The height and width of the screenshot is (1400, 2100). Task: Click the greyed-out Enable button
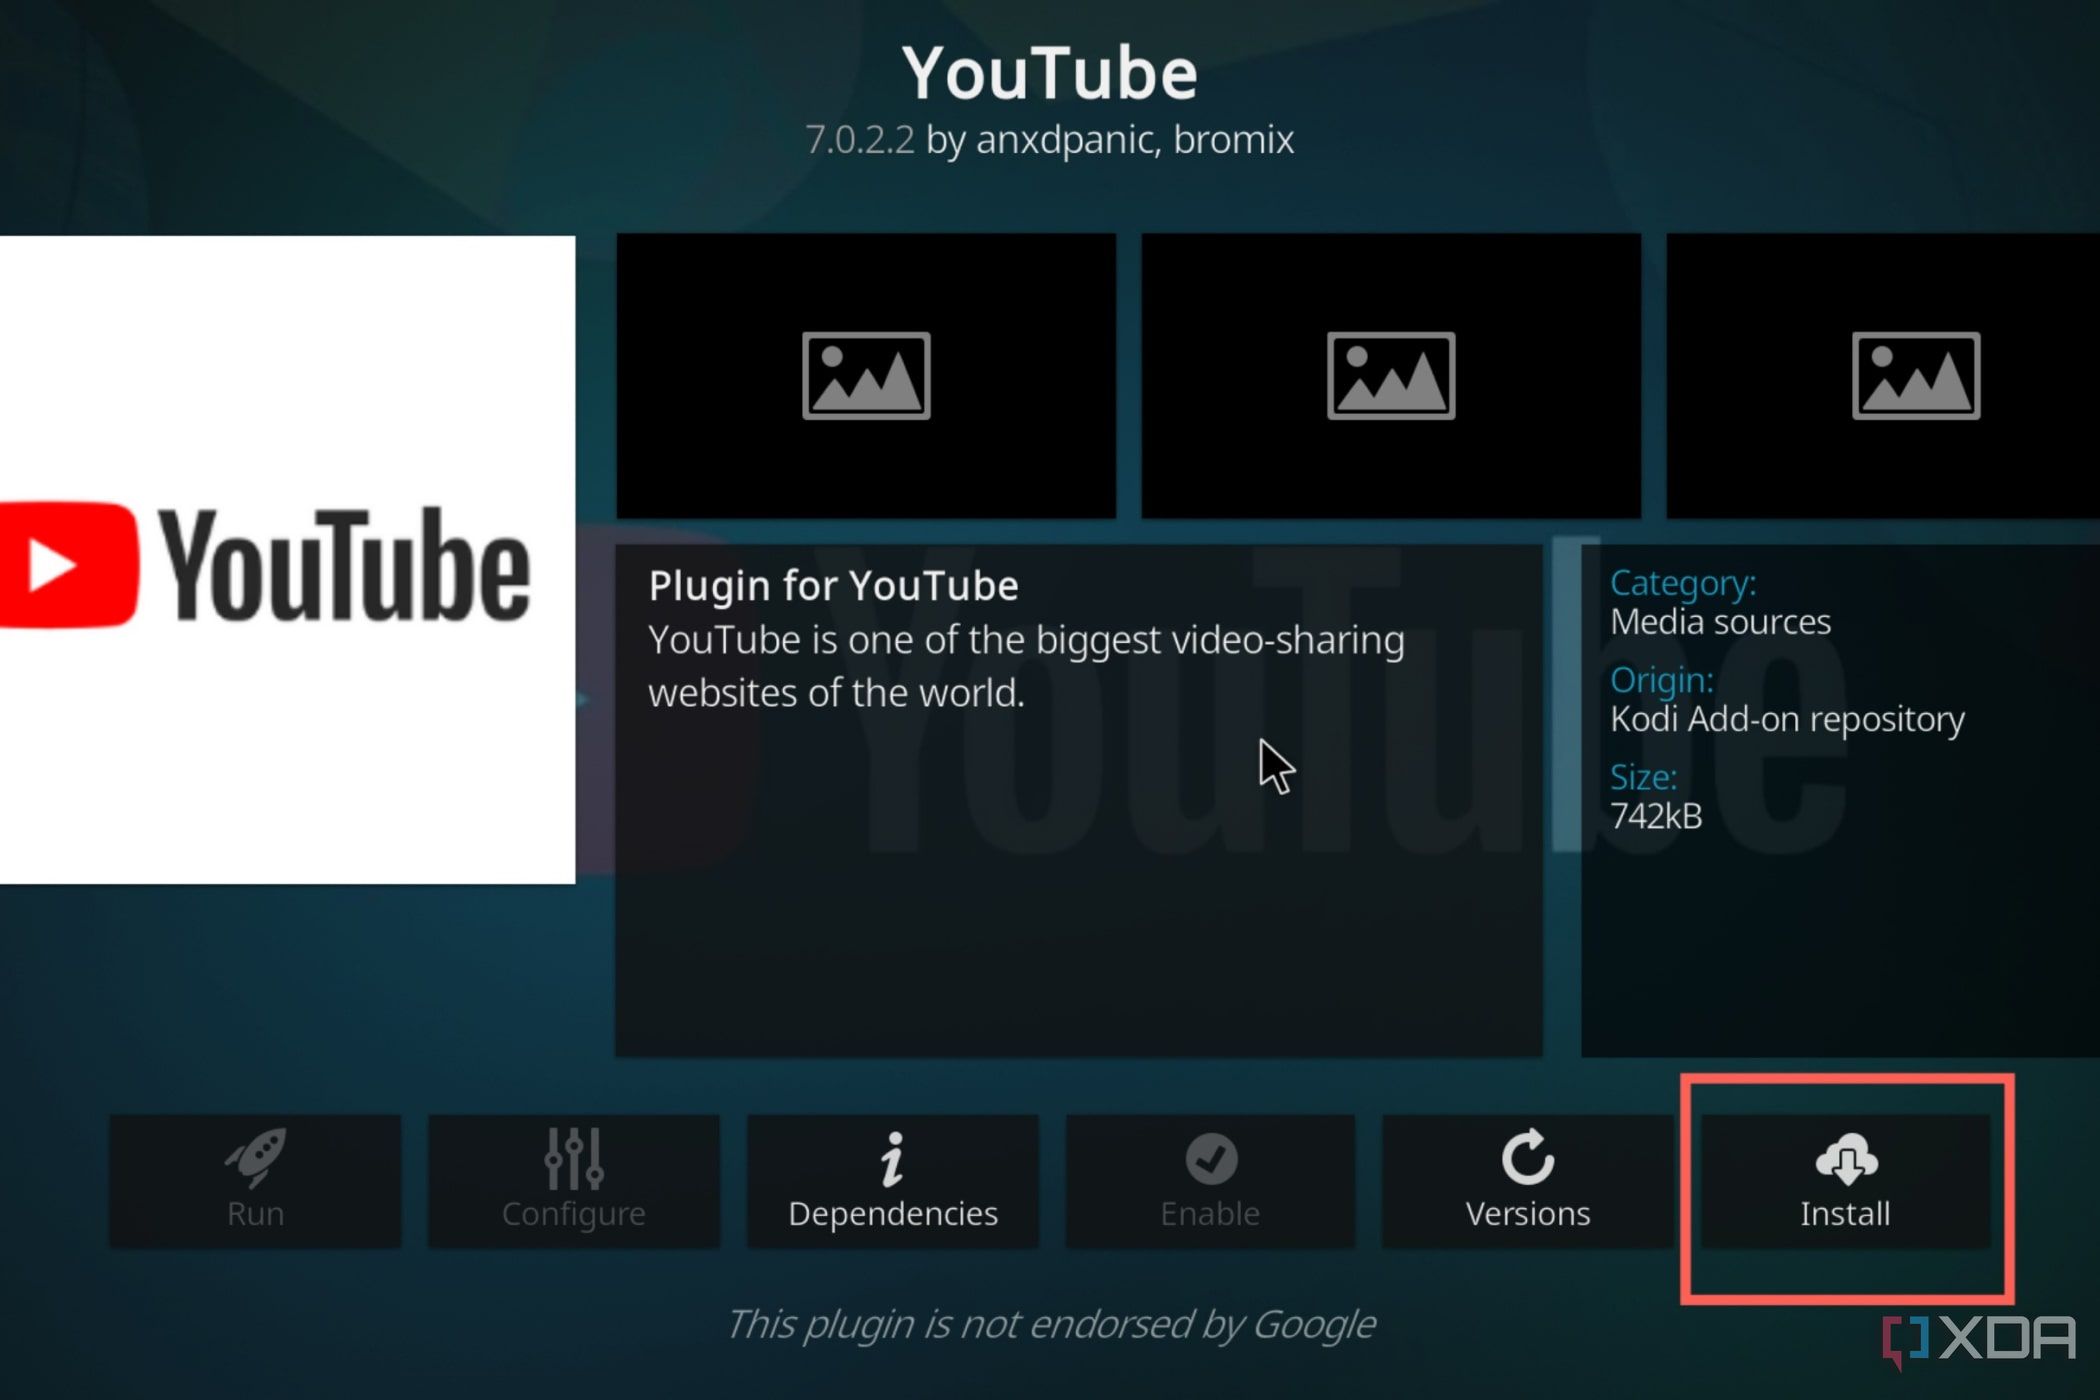(x=1210, y=1182)
